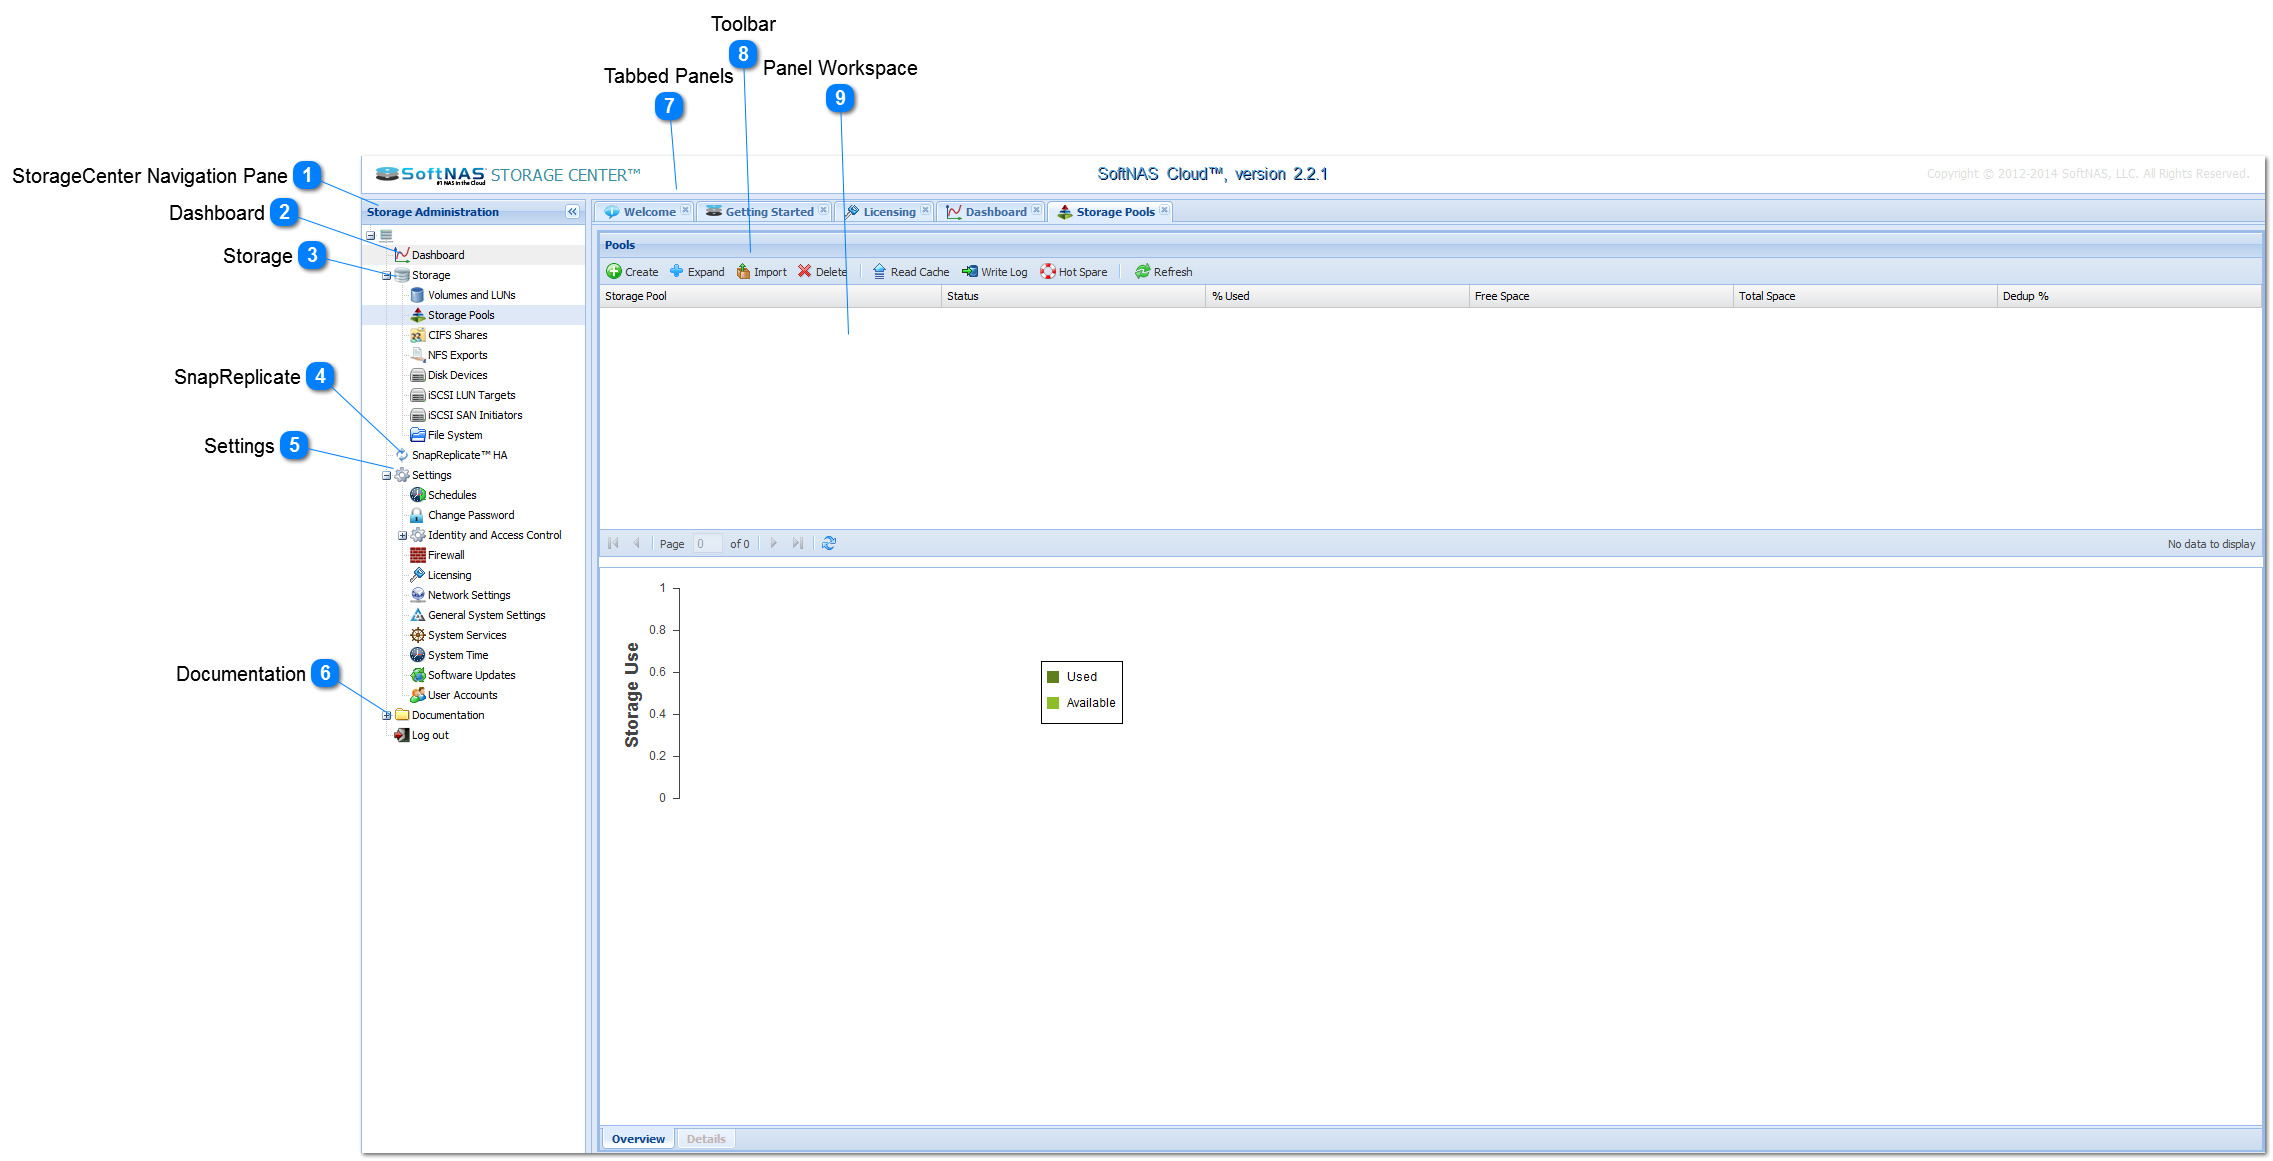2273x1161 pixels.
Task: Open System Time tree item
Action: 458,655
